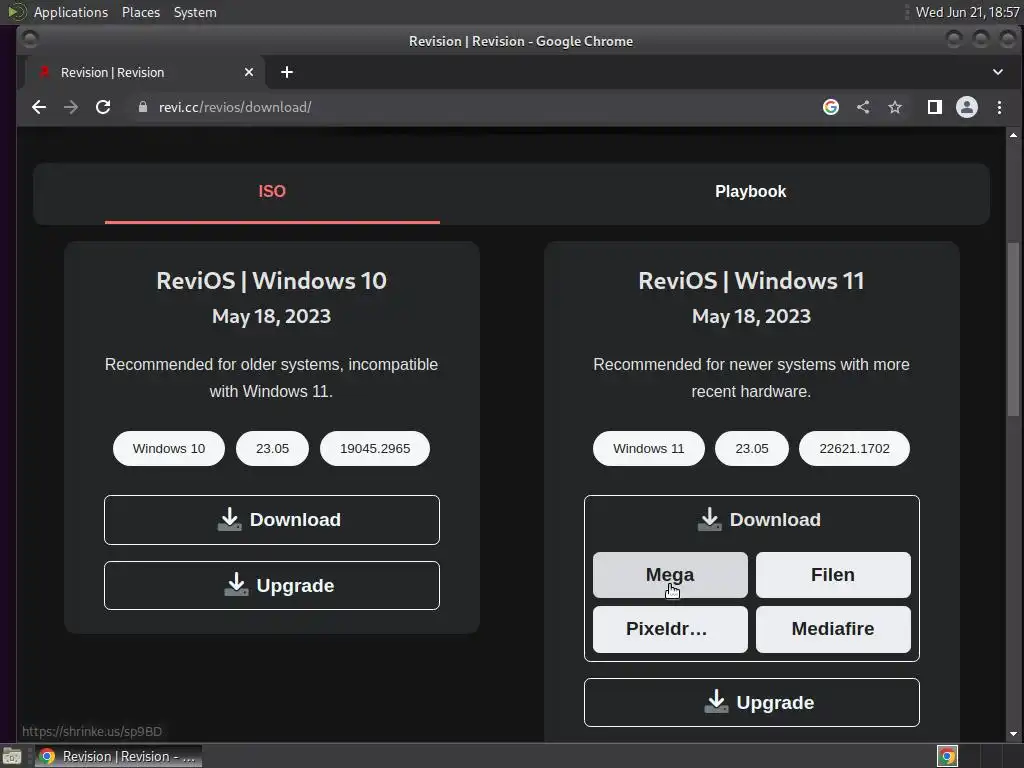Go back to the previous page
1024x768 pixels.
click(39, 107)
